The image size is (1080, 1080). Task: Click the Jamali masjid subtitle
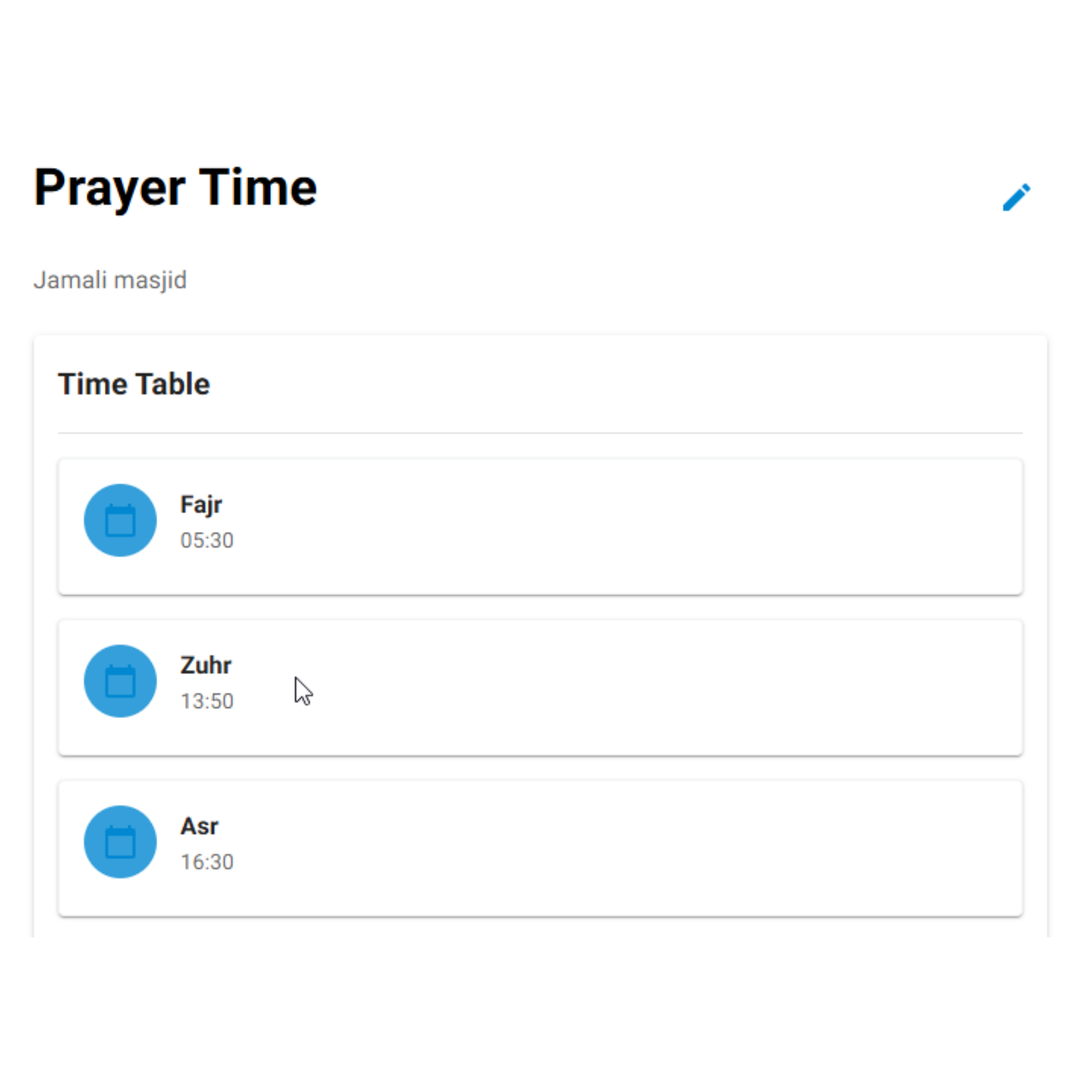[x=110, y=280]
